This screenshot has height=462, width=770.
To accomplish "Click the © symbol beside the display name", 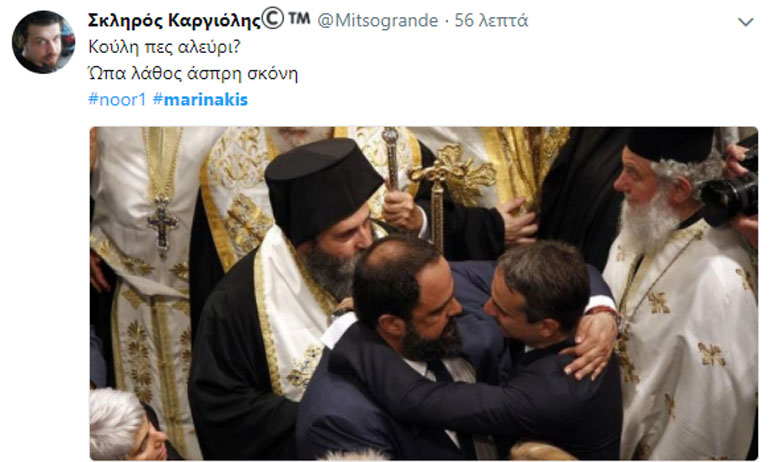I will click(x=273, y=19).
